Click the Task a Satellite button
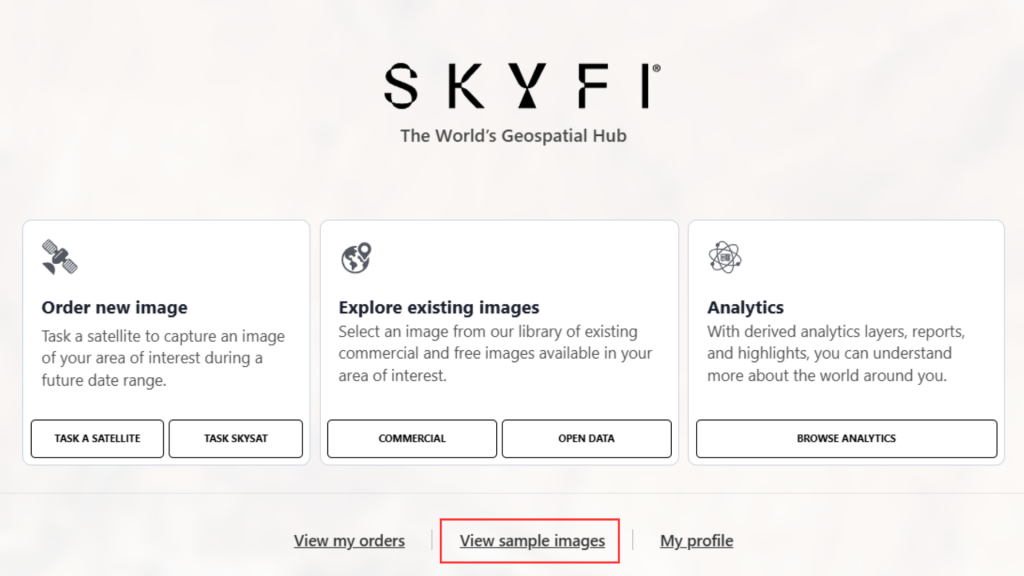Viewport: 1024px width, 576px height. pyautogui.click(x=97, y=439)
